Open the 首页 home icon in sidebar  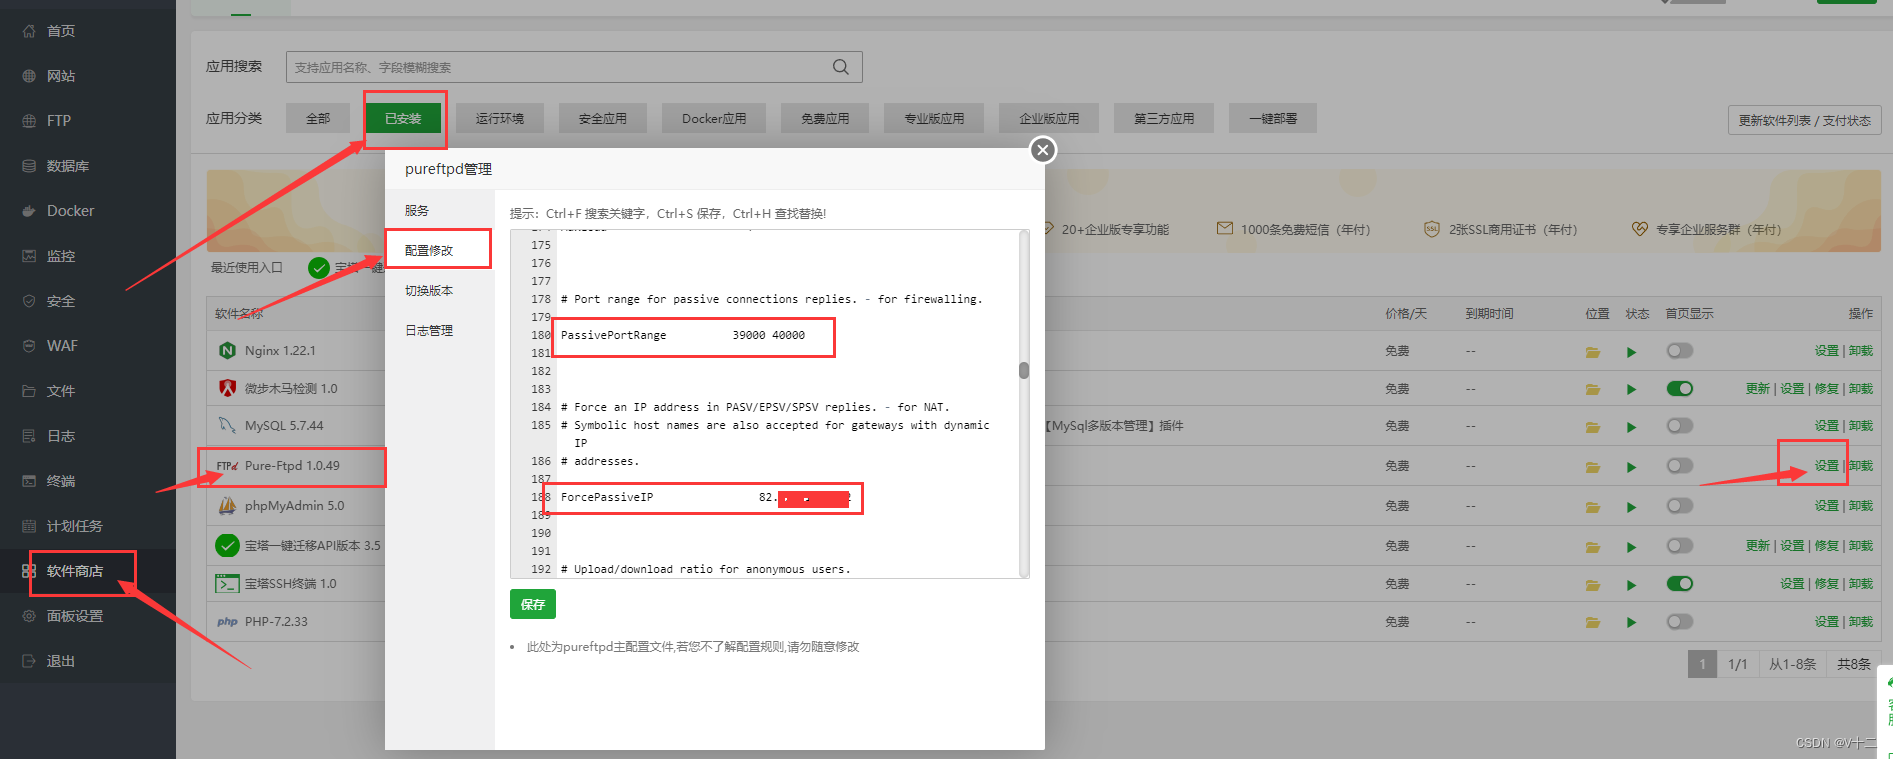click(x=29, y=31)
